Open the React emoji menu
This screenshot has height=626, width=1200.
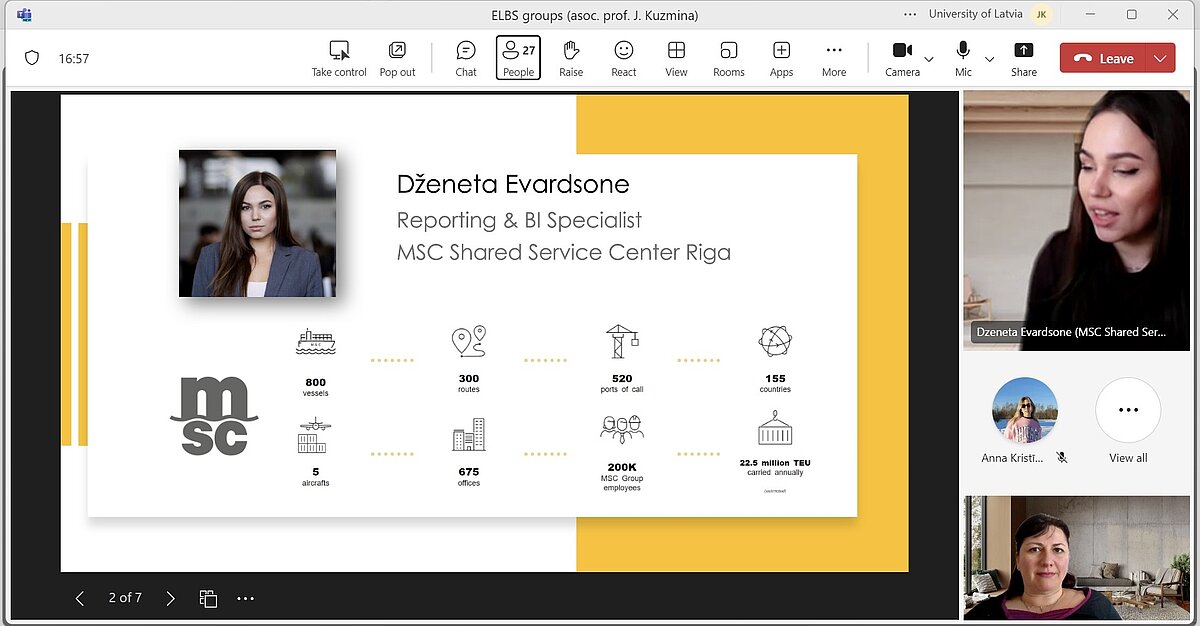(624, 58)
